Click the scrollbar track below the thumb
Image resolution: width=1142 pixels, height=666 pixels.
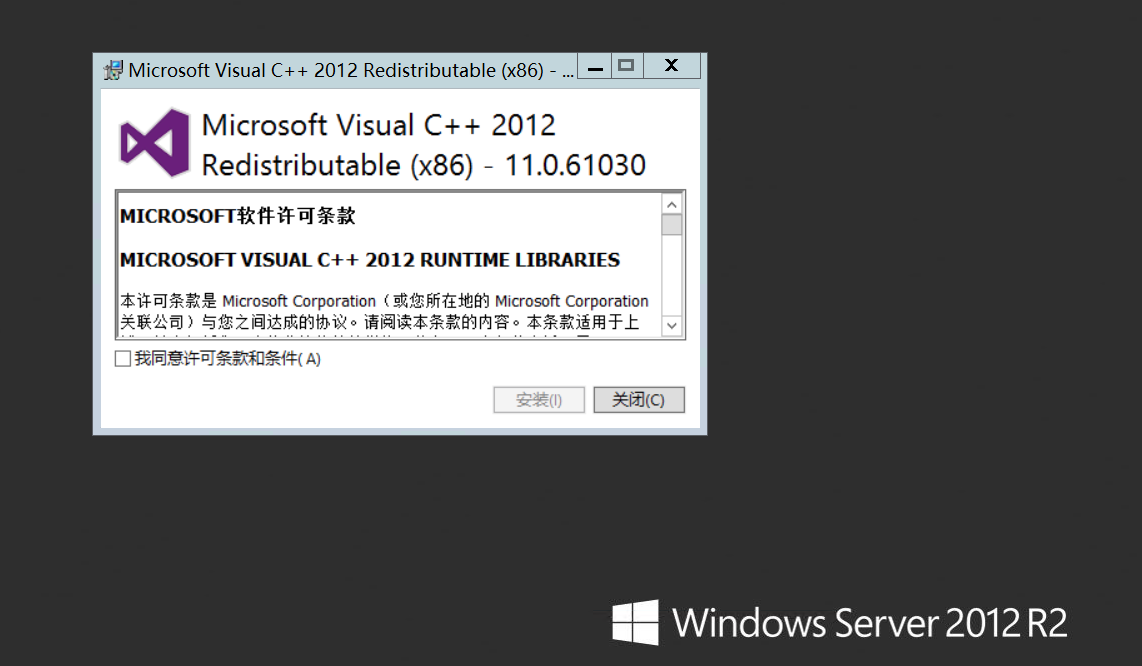click(x=672, y=280)
